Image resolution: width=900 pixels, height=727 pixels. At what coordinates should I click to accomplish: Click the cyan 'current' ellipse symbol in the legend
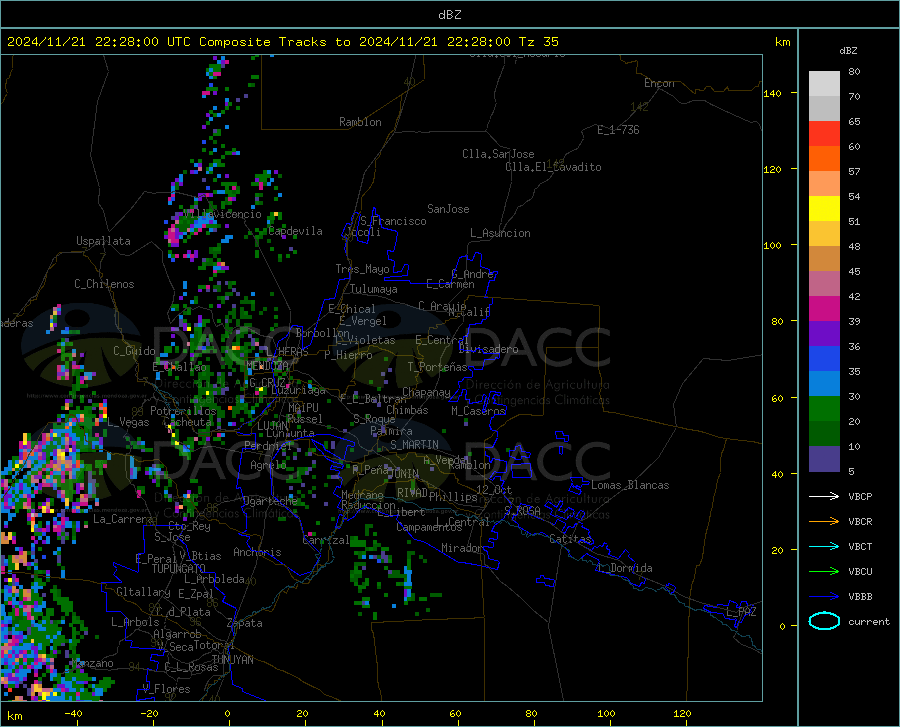click(824, 621)
